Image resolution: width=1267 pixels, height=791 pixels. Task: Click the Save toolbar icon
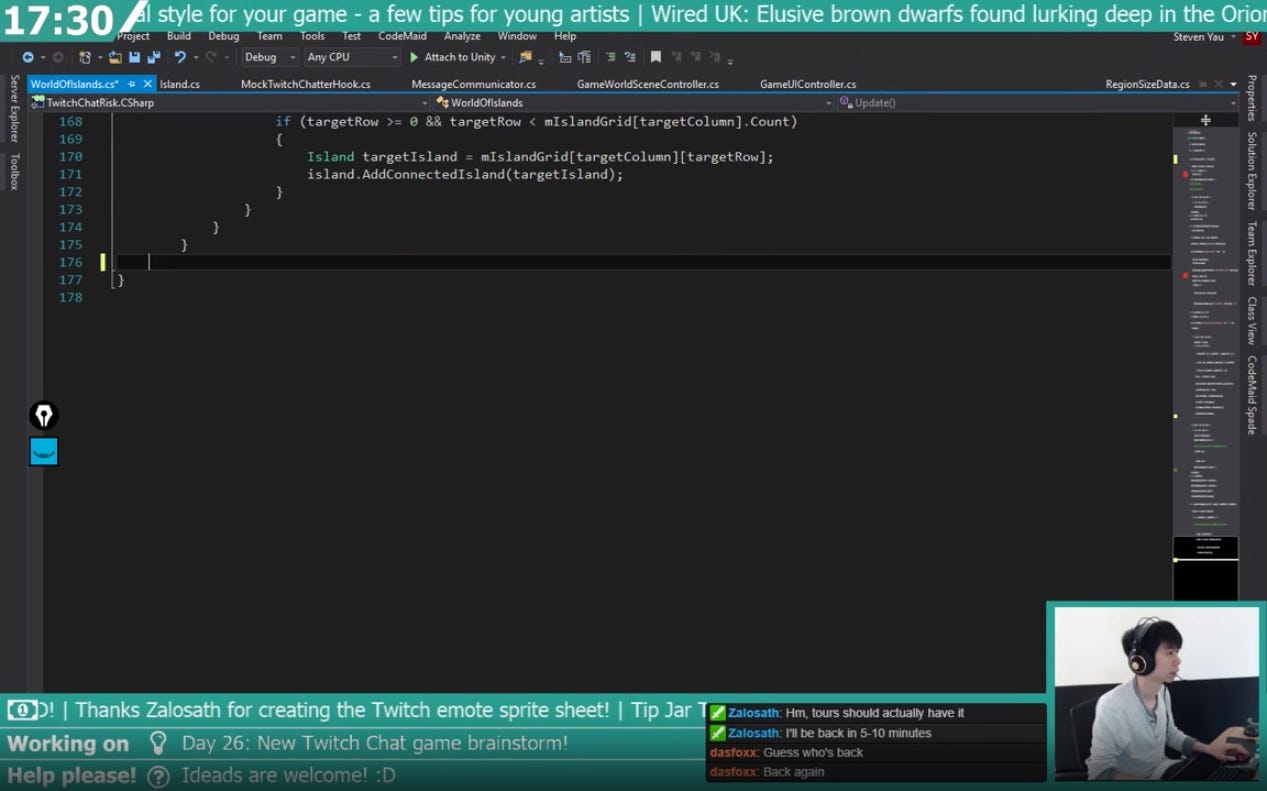134,57
